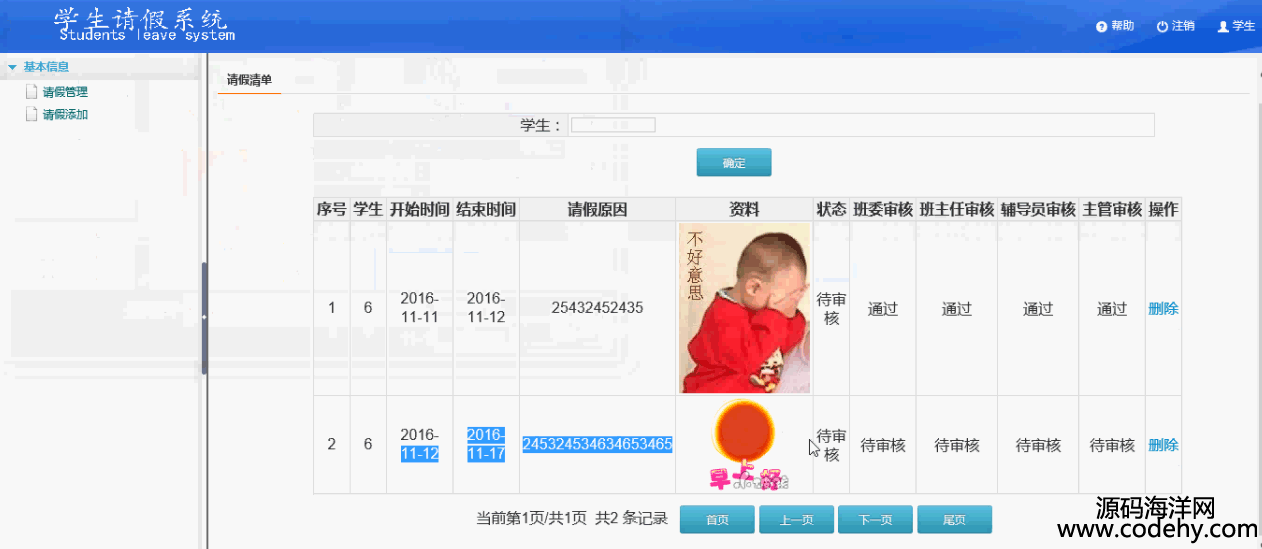Delete the second leave record
1262x549 pixels.
click(x=1163, y=445)
